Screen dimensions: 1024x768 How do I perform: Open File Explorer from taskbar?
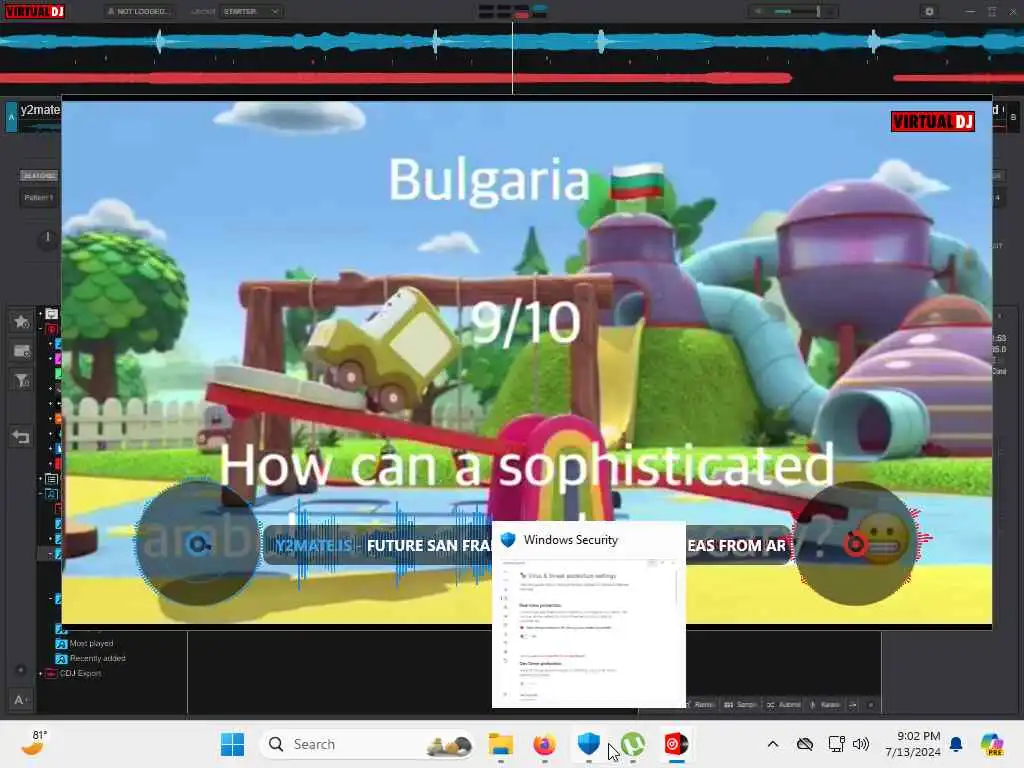[501, 744]
